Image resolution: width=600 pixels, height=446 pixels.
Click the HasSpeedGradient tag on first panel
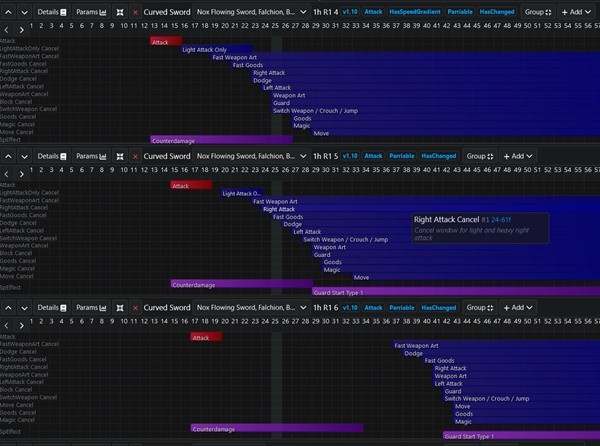(x=418, y=12)
